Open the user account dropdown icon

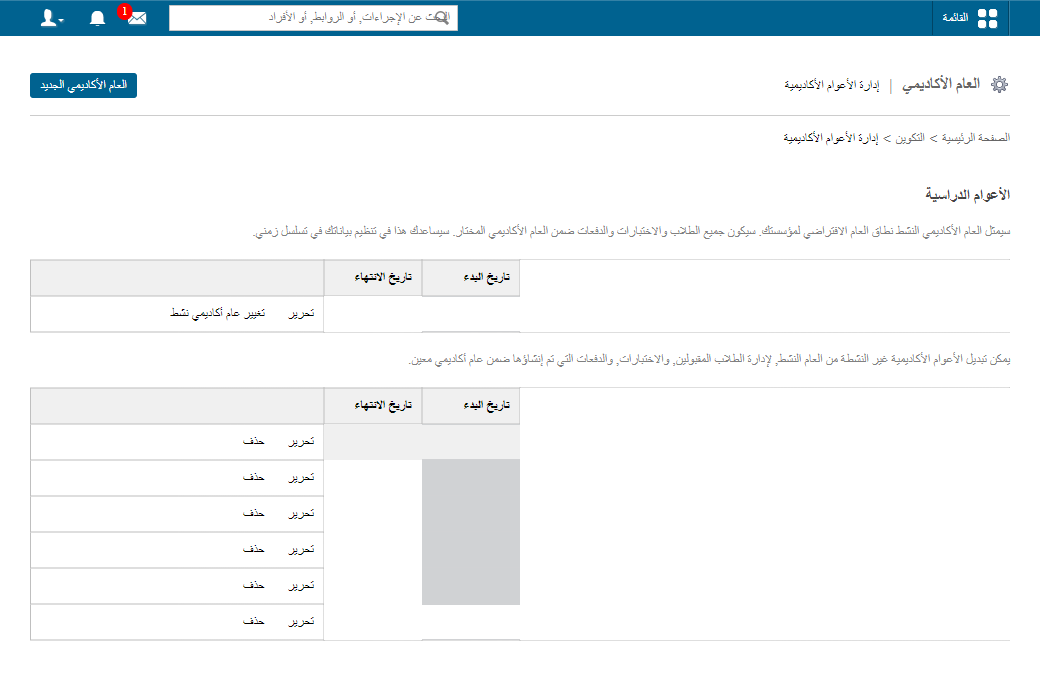coord(52,18)
